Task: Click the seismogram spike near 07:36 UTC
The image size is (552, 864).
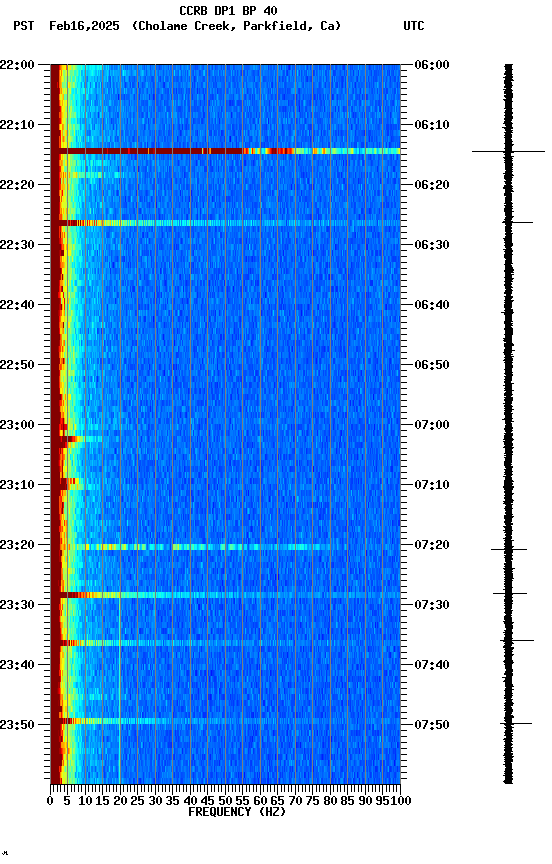Action: coord(517,640)
